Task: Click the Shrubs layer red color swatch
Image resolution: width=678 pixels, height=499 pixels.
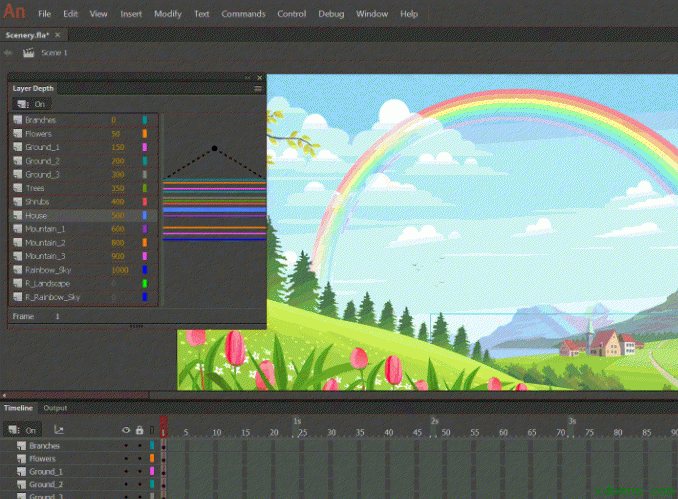Action: coord(145,202)
